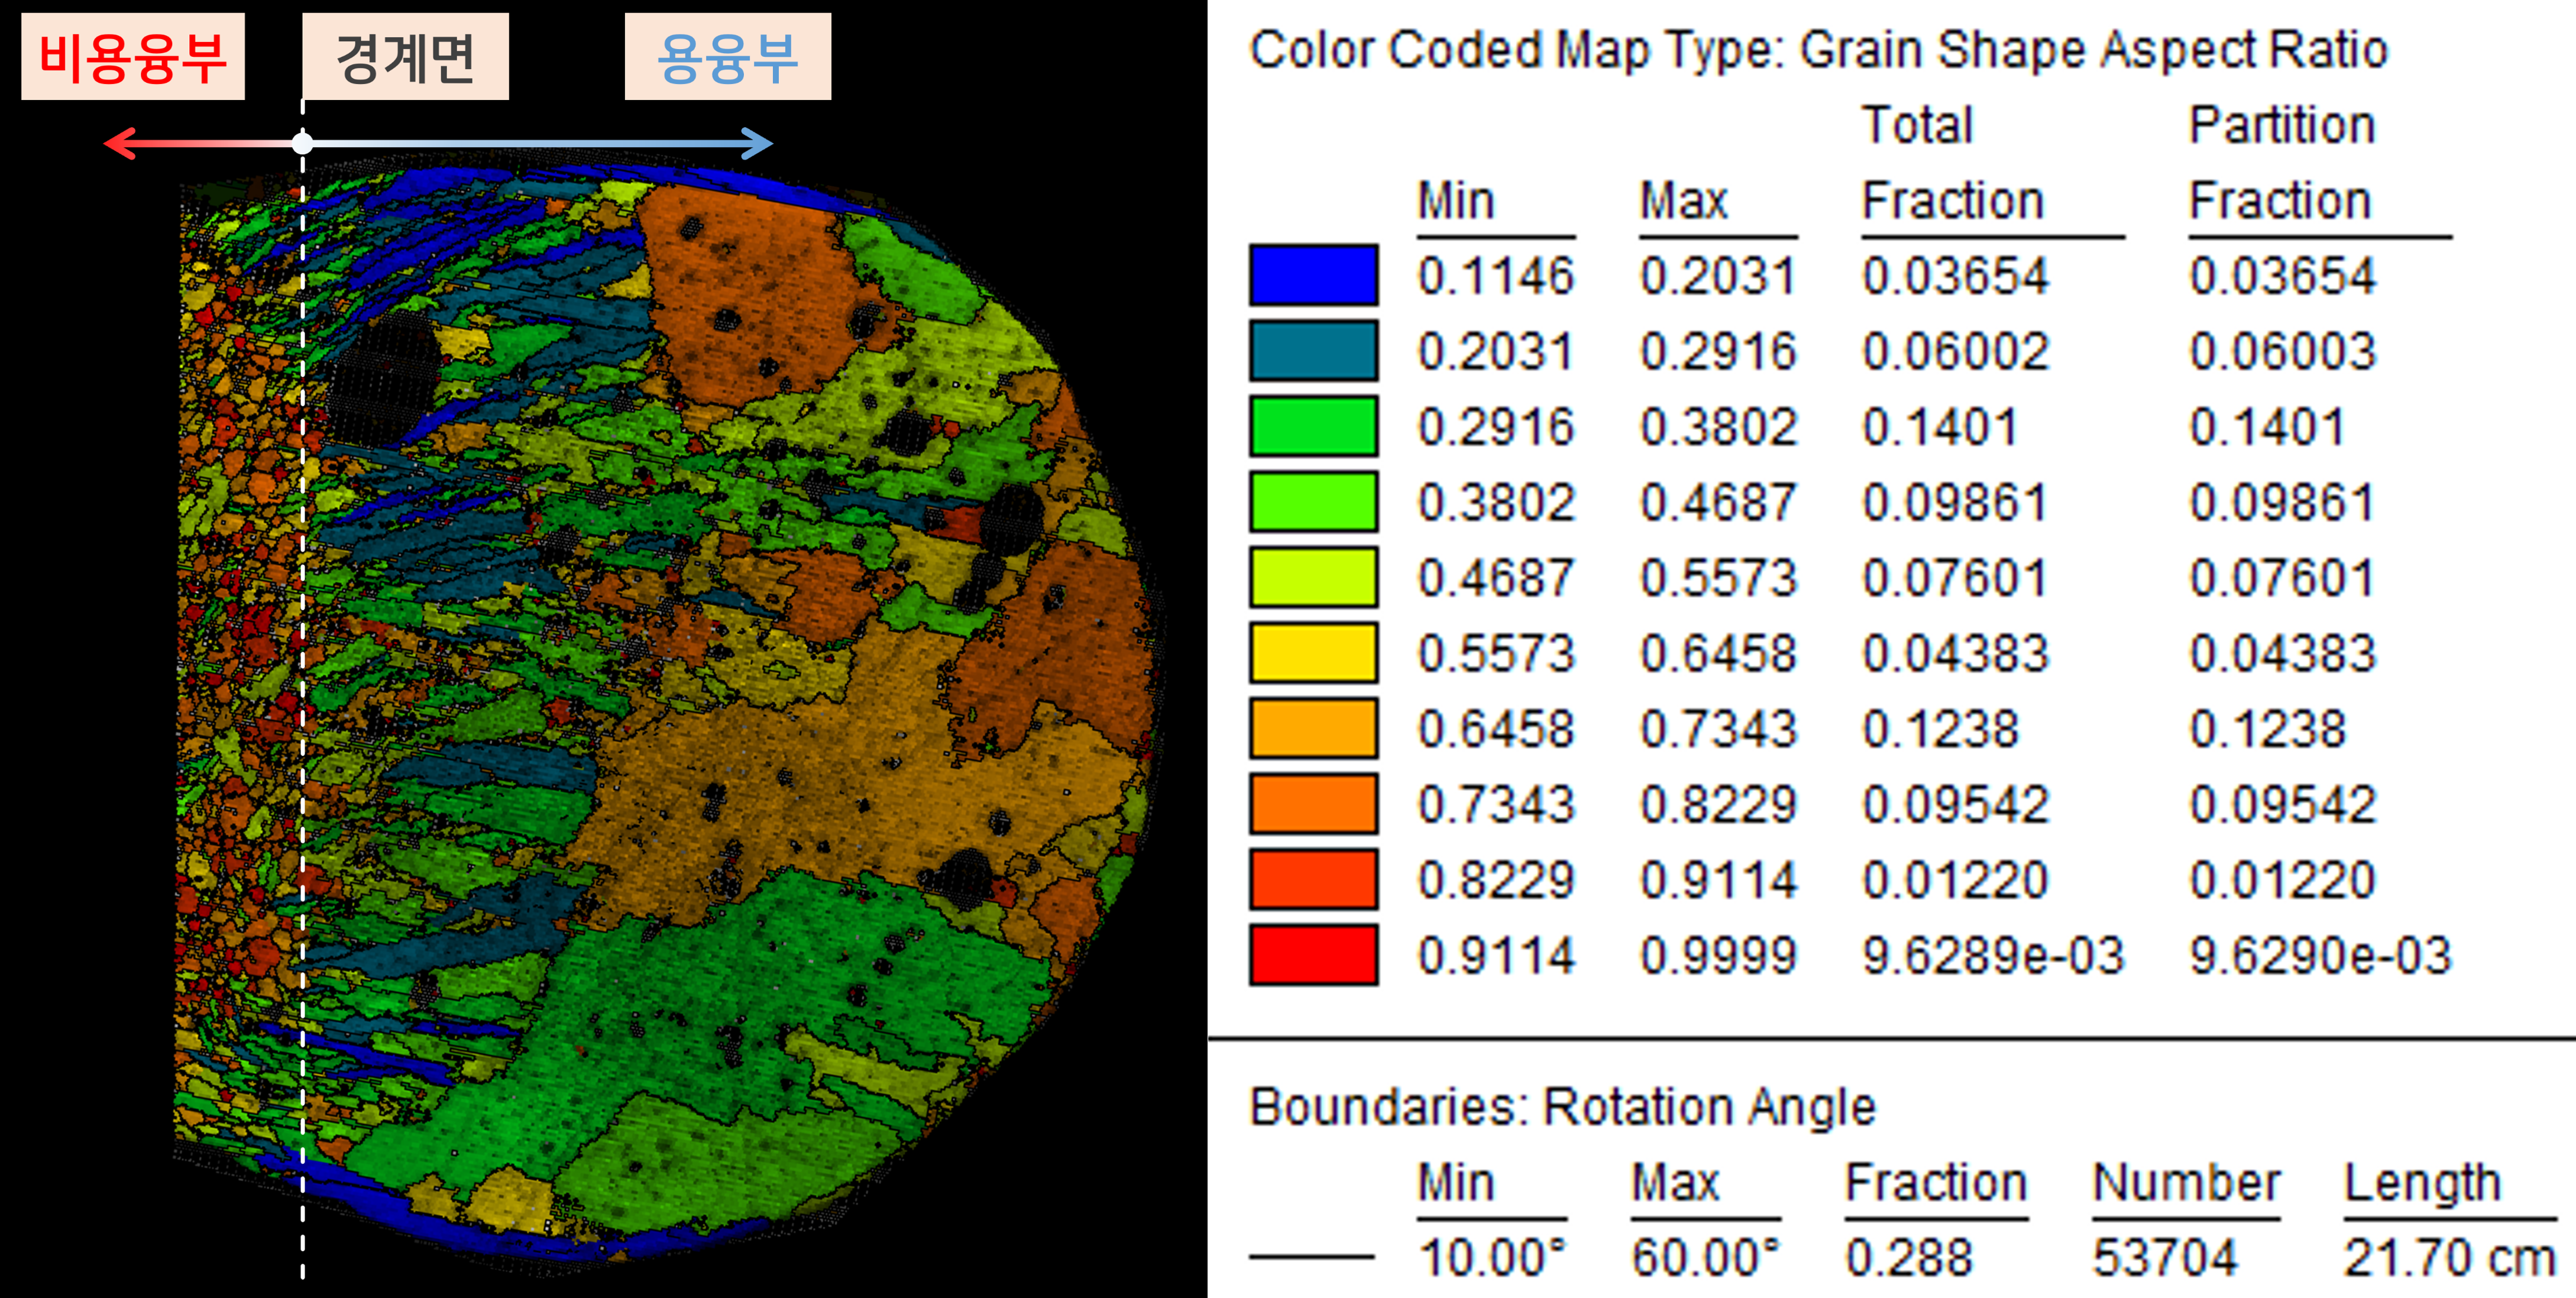Click the orange 0.7343 legend swatch
Image resolution: width=2576 pixels, height=1298 pixels.
(1313, 804)
